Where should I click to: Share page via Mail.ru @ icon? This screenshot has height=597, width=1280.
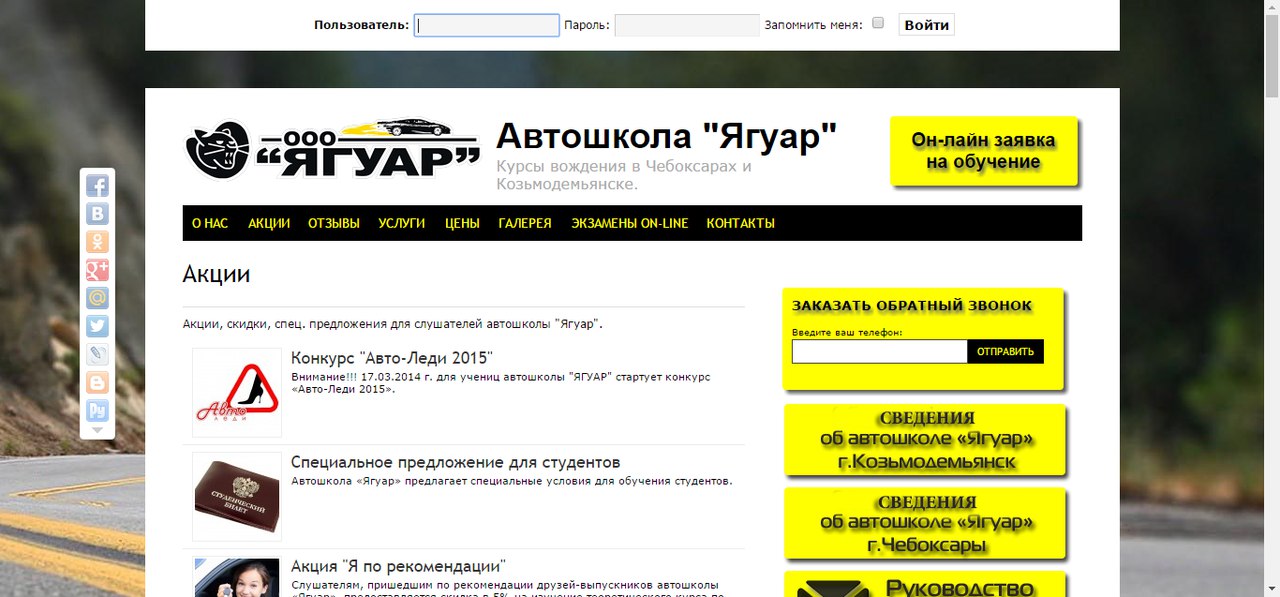[x=97, y=297]
